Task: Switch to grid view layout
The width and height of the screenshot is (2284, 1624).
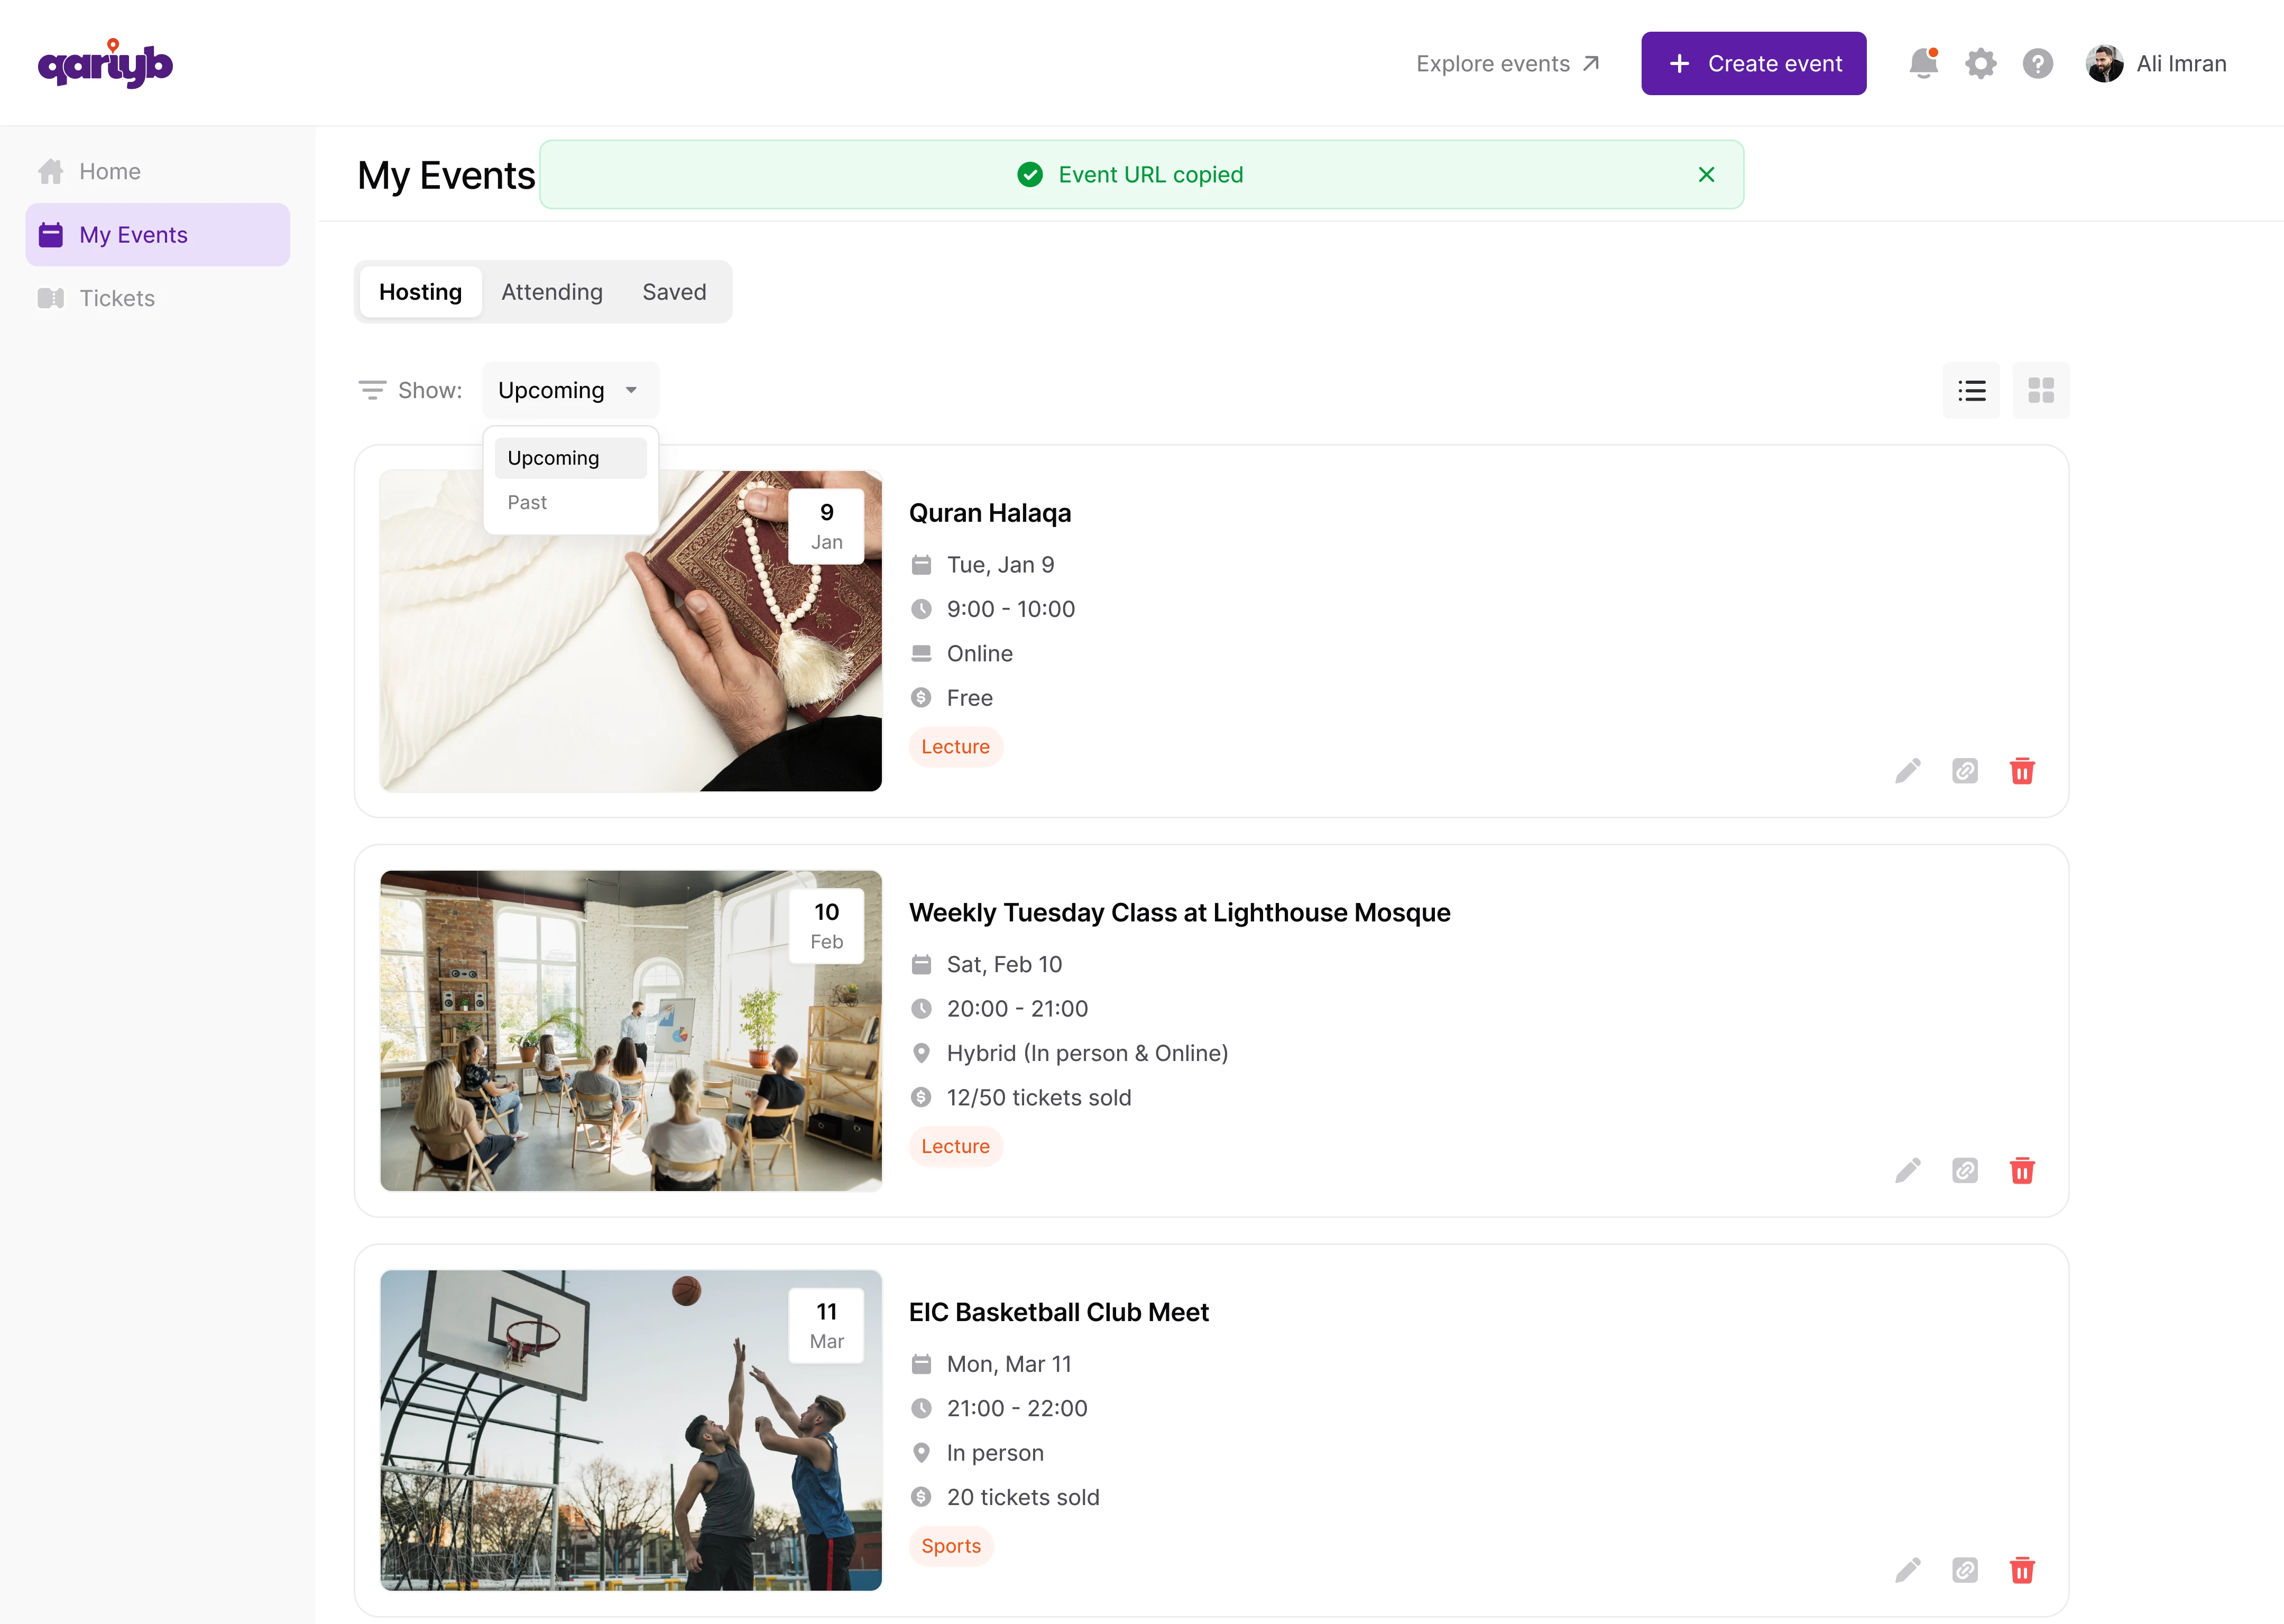Action: coord(2040,391)
